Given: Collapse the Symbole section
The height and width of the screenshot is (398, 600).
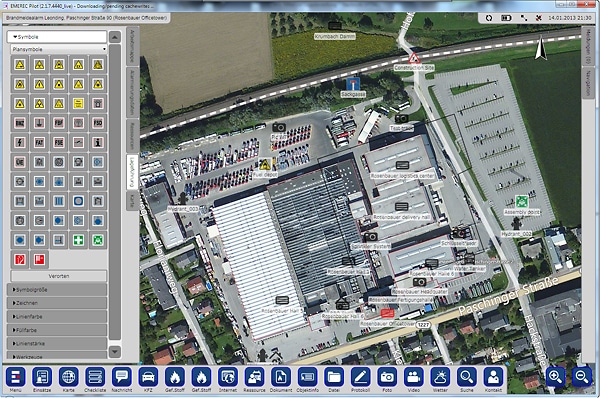Looking at the screenshot, I should tap(57, 37).
